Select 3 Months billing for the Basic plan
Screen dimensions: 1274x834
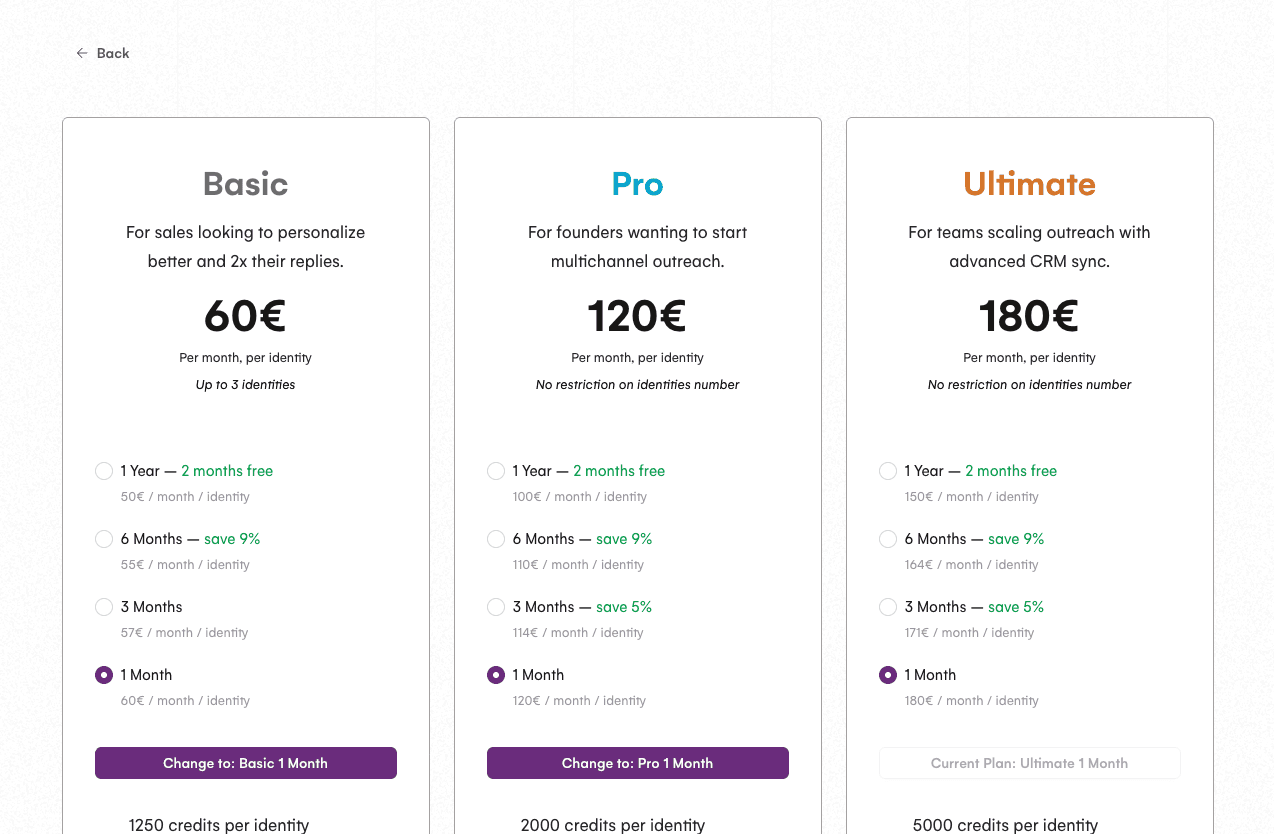click(x=104, y=607)
